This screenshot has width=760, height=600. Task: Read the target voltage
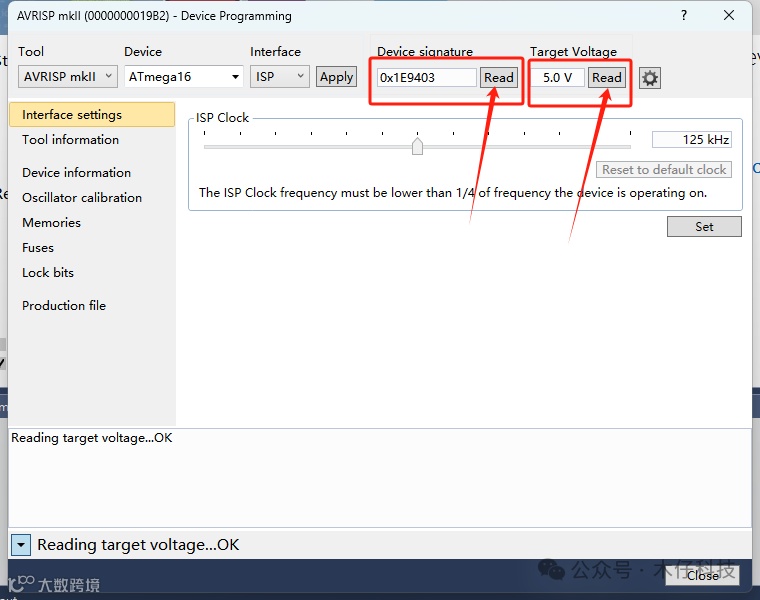606,78
